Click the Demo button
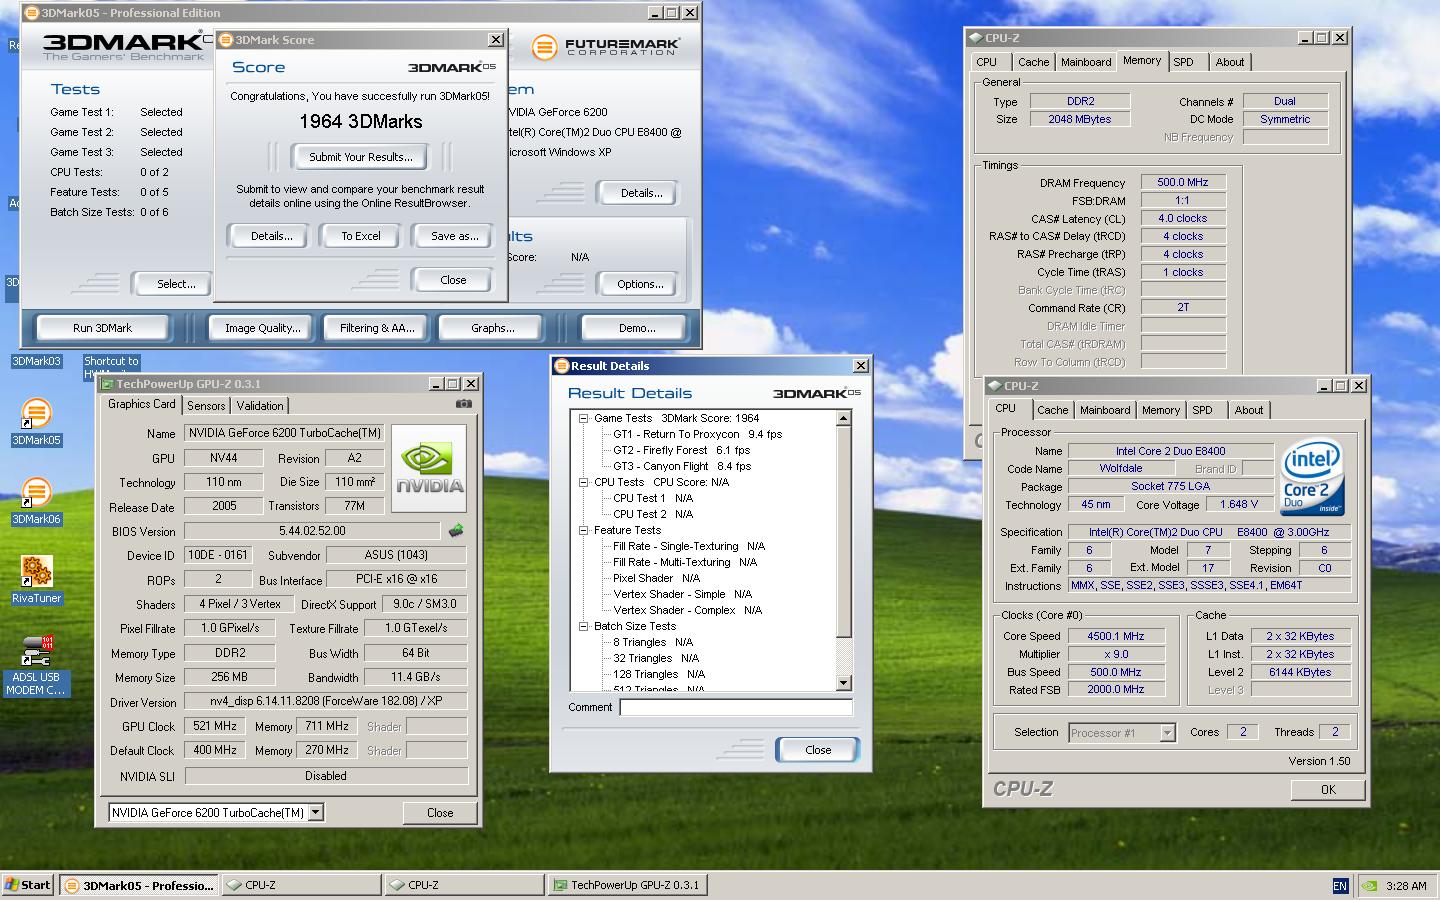 tap(636, 328)
